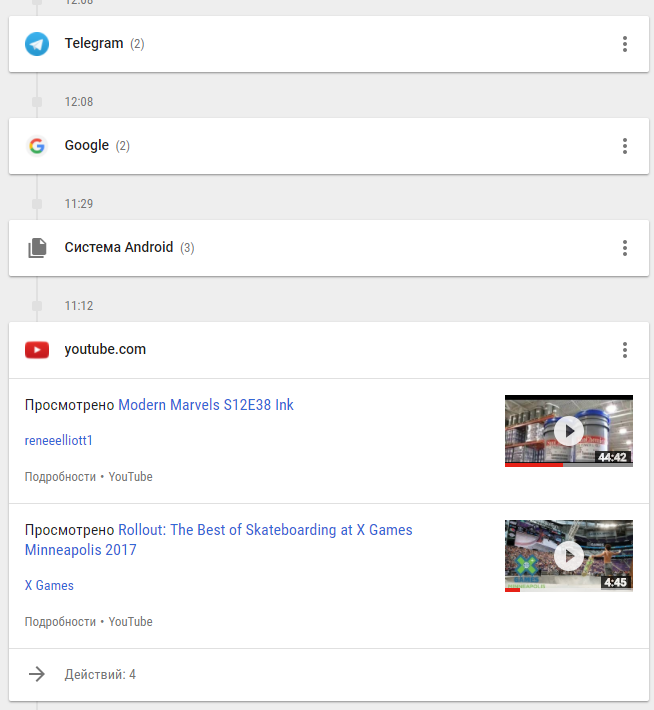Image resolution: width=654 pixels, height=710 pixels.
Task: Open Rollout: The Best of Skateboarding link
Action: click(218, 540)
